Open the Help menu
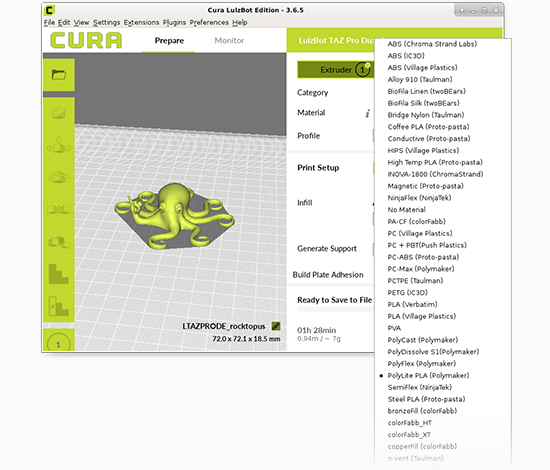This screenshot has height=470, width=550. coord(240,22)
